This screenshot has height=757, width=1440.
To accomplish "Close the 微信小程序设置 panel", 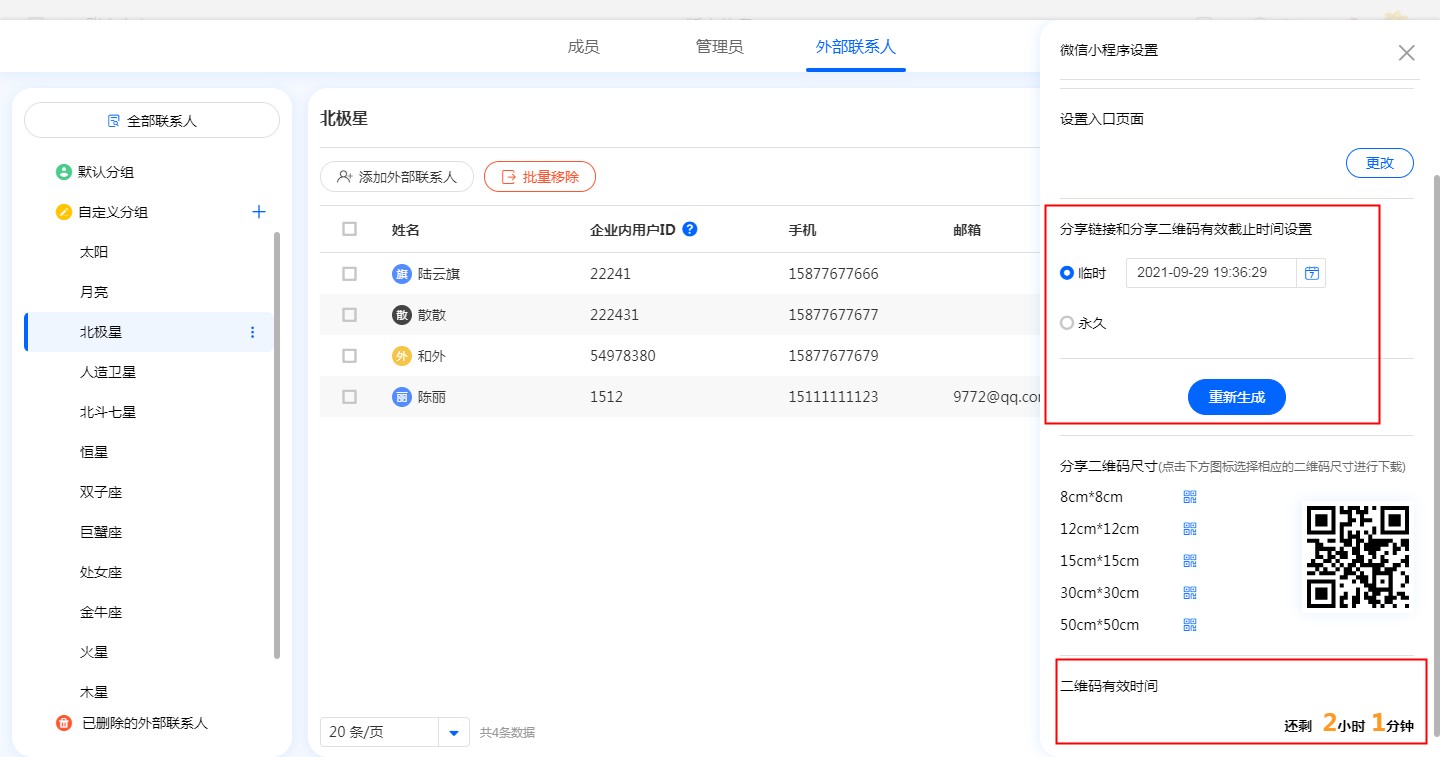I will click(x=1406, y=53).
